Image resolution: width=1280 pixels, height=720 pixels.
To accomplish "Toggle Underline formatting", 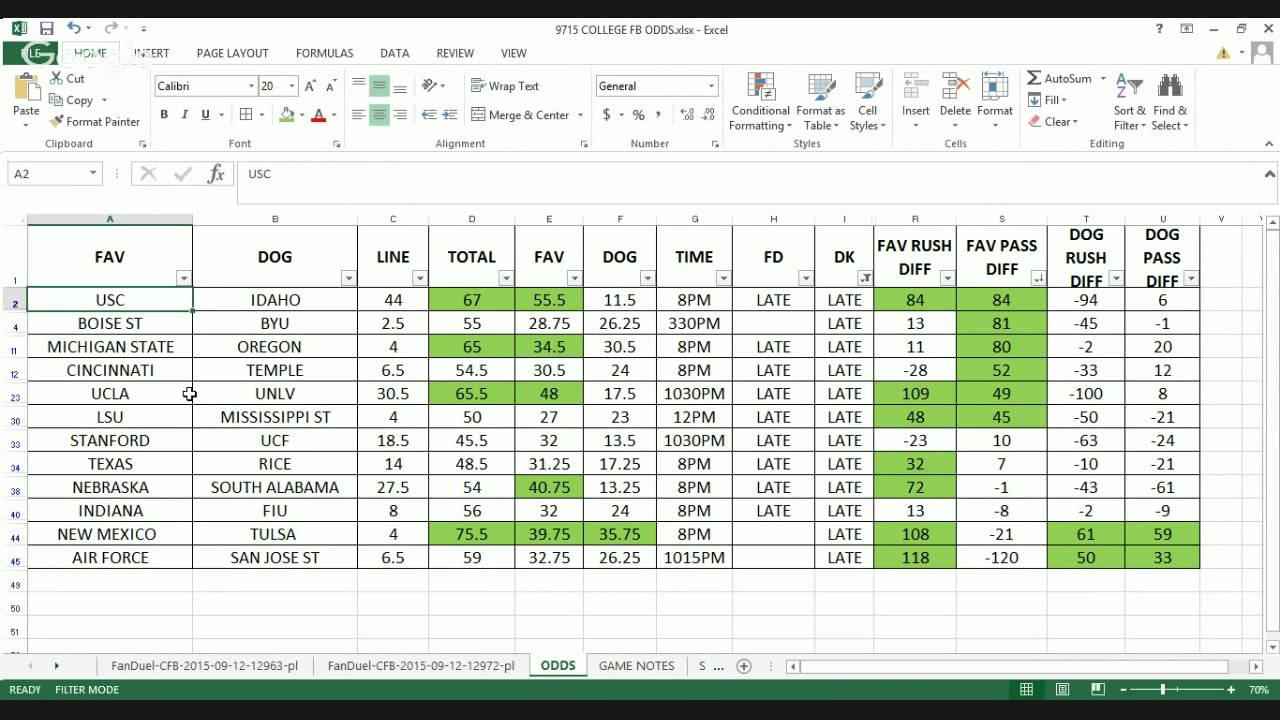I will coord(206,115).
